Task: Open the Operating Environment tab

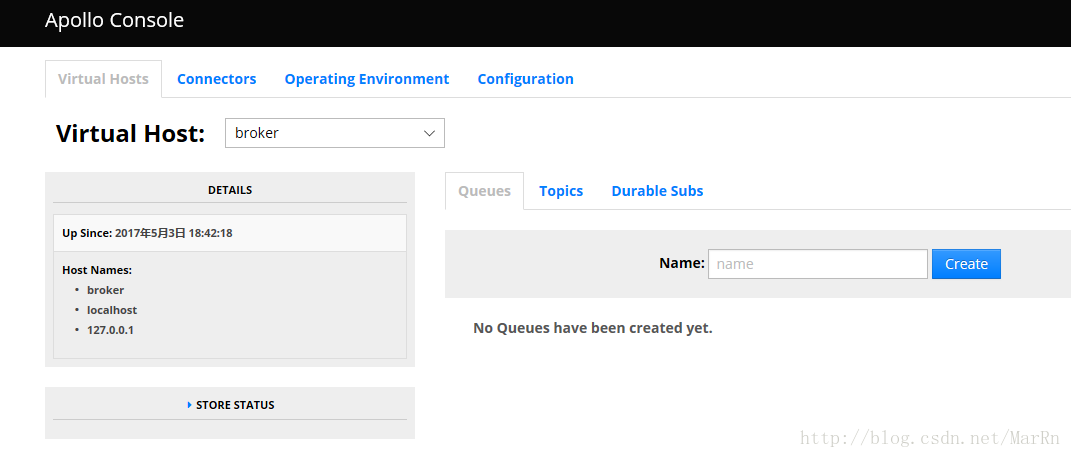Action: 367,79
